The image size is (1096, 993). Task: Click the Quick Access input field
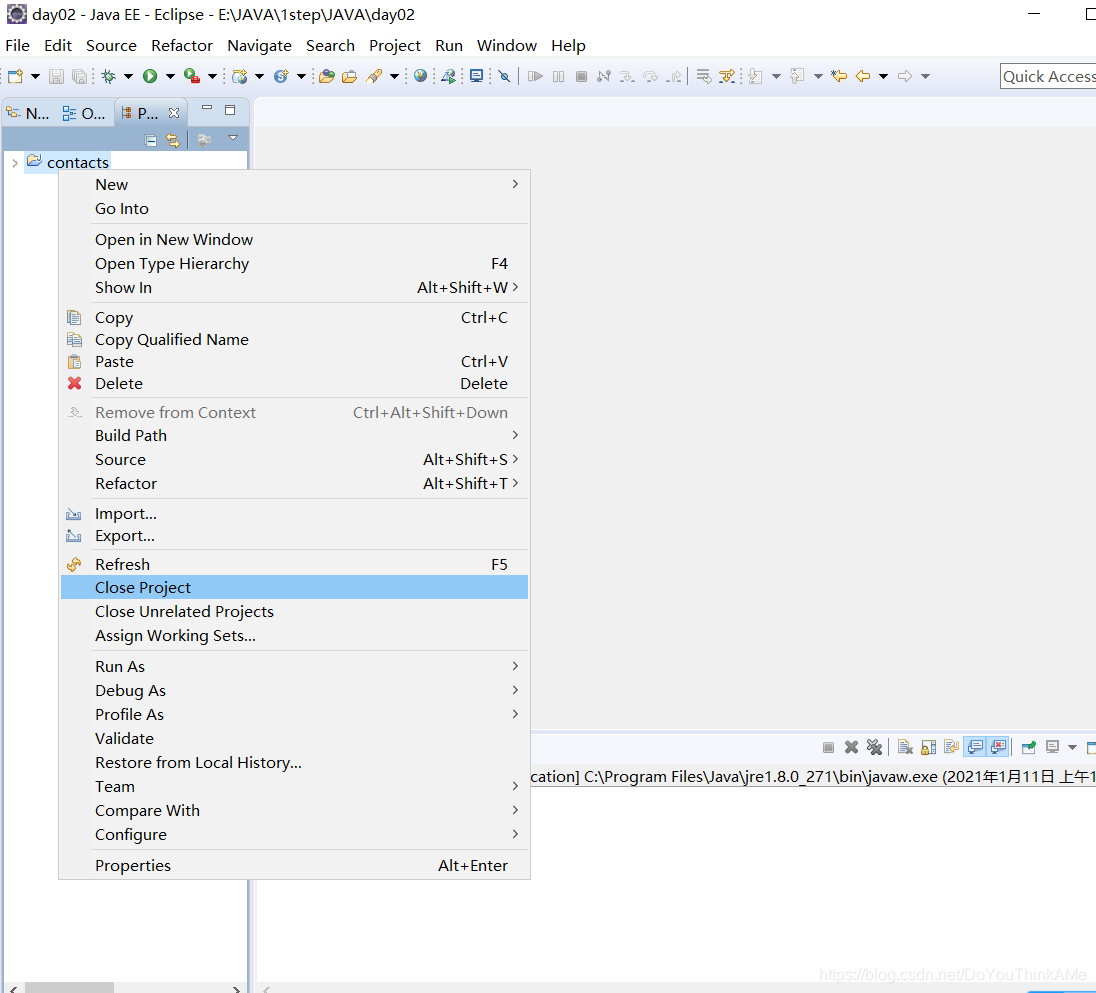point(1048,76)
